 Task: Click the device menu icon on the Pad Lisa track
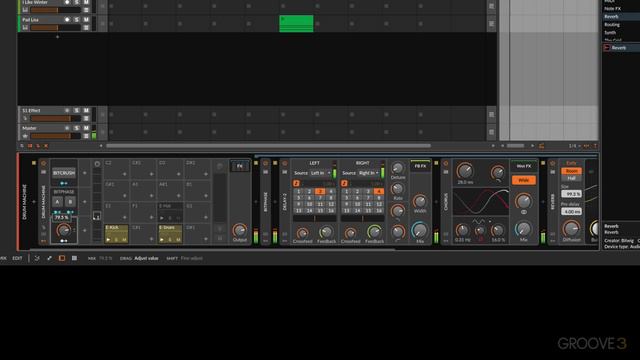[x=86, y=27]
